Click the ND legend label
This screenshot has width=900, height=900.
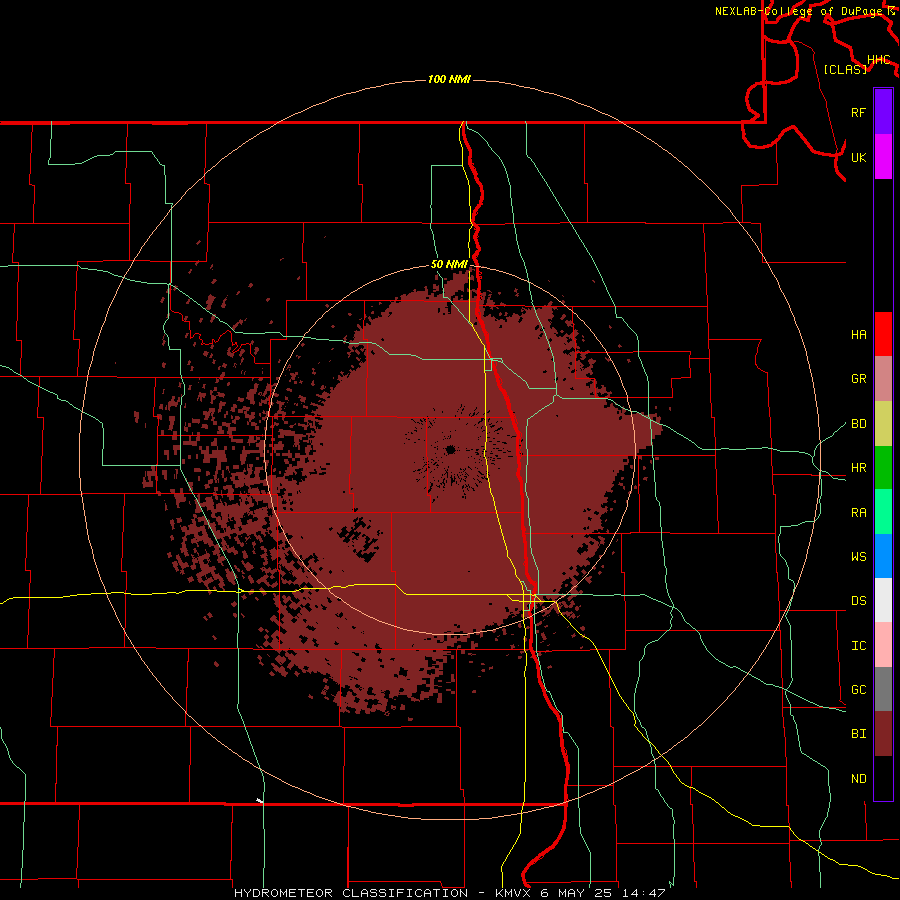point(859,779)
